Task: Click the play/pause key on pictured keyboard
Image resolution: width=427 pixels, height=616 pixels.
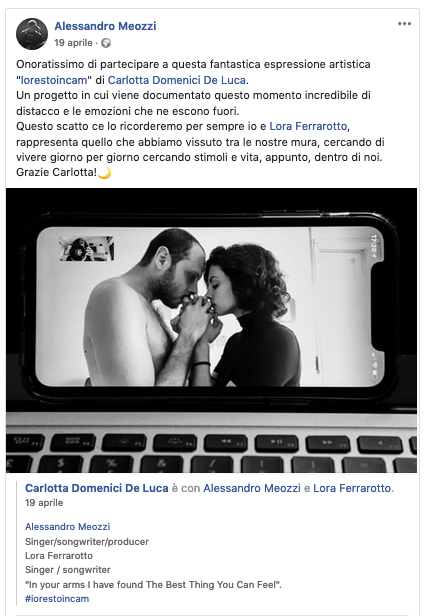Action: [x=277, y=443]
